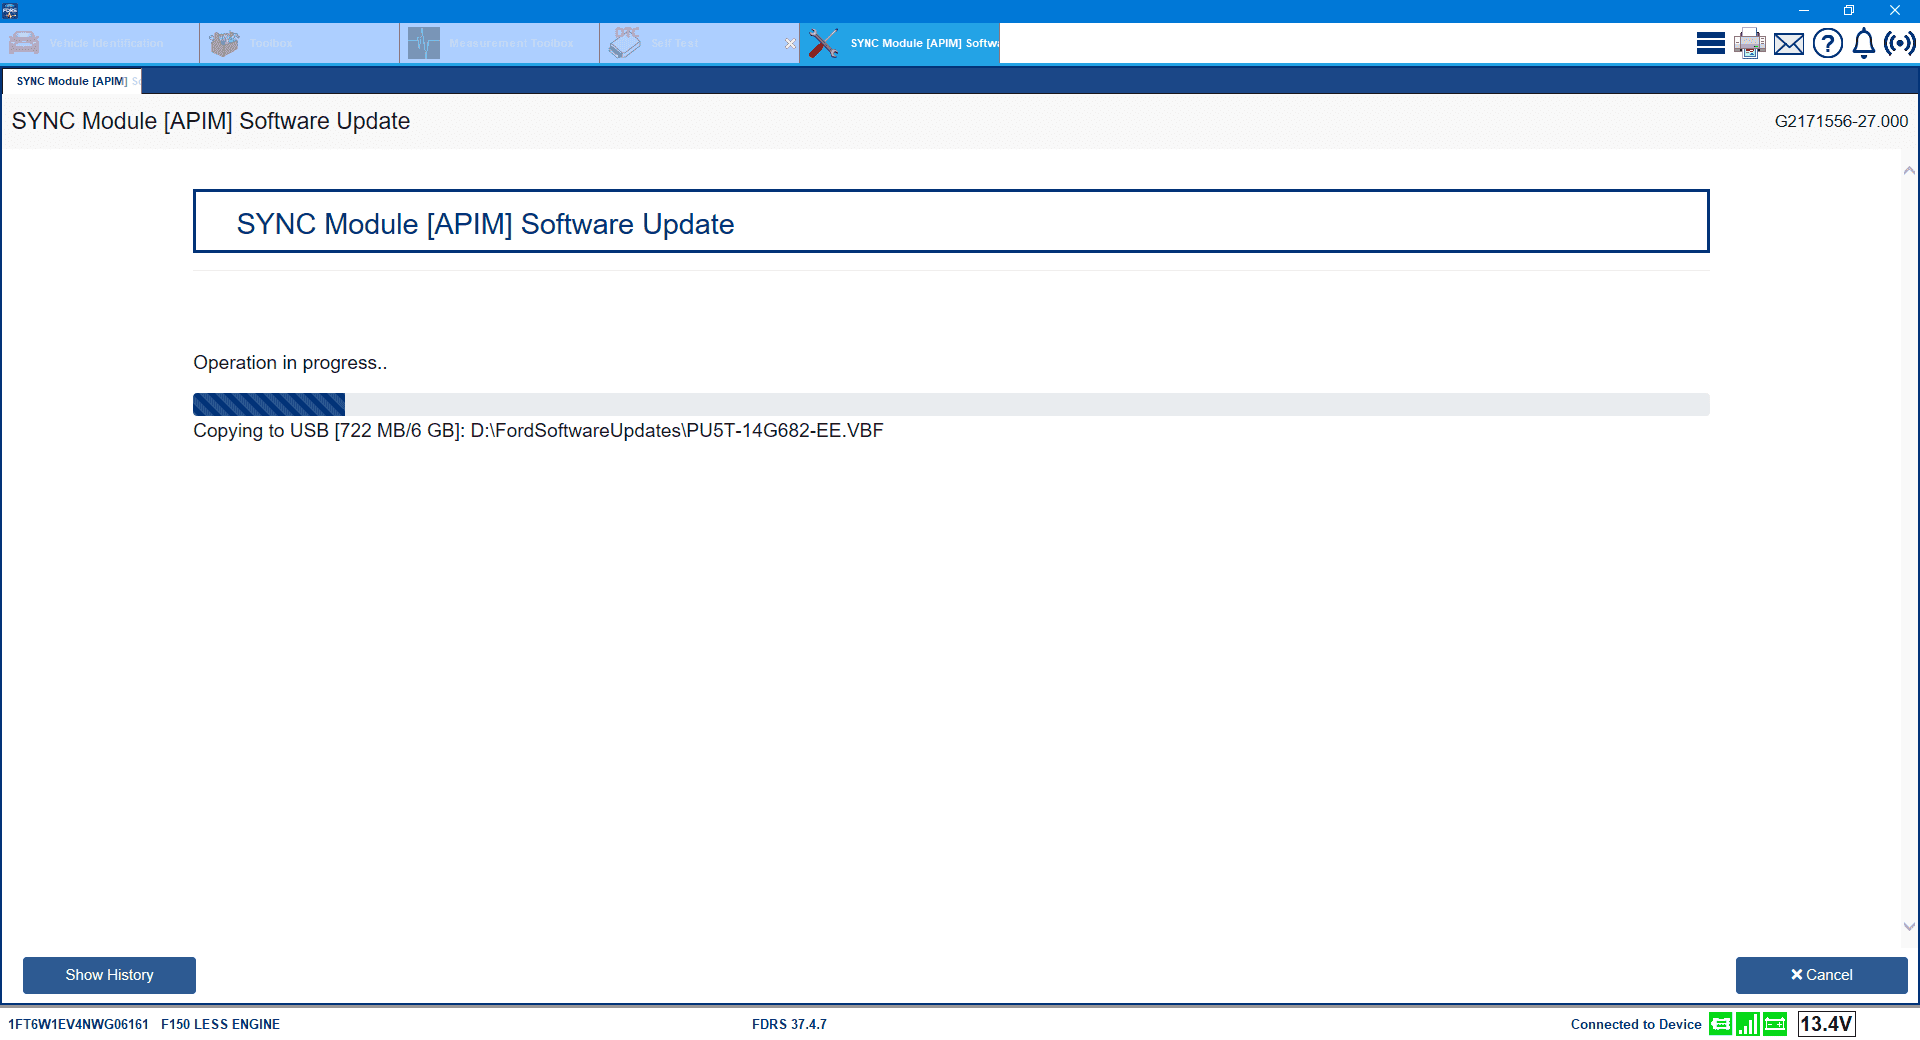Image resolution: width=1920 pixels, height=1040 pixels.
Task: Click the scroll down arrow of the page
Action: [1909, 926]
